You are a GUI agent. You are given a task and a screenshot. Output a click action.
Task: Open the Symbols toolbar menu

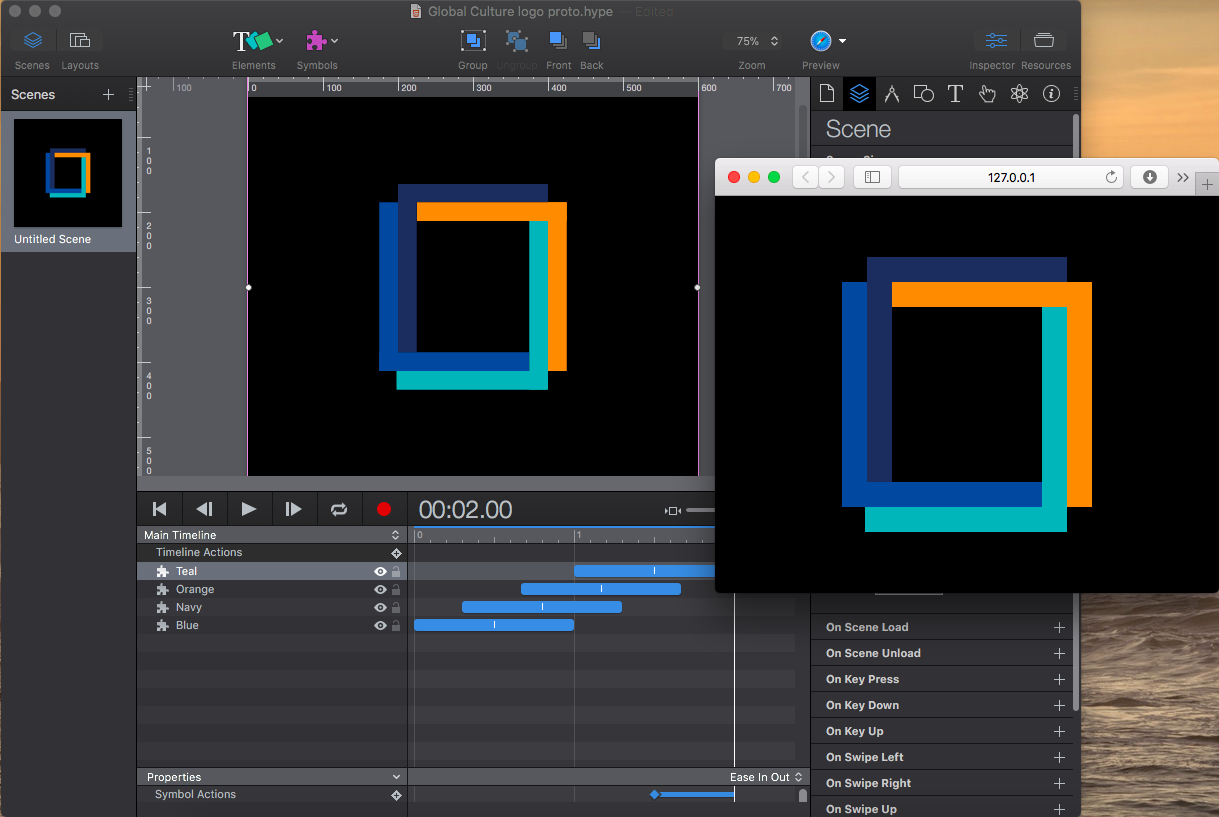tap(321, 41)
